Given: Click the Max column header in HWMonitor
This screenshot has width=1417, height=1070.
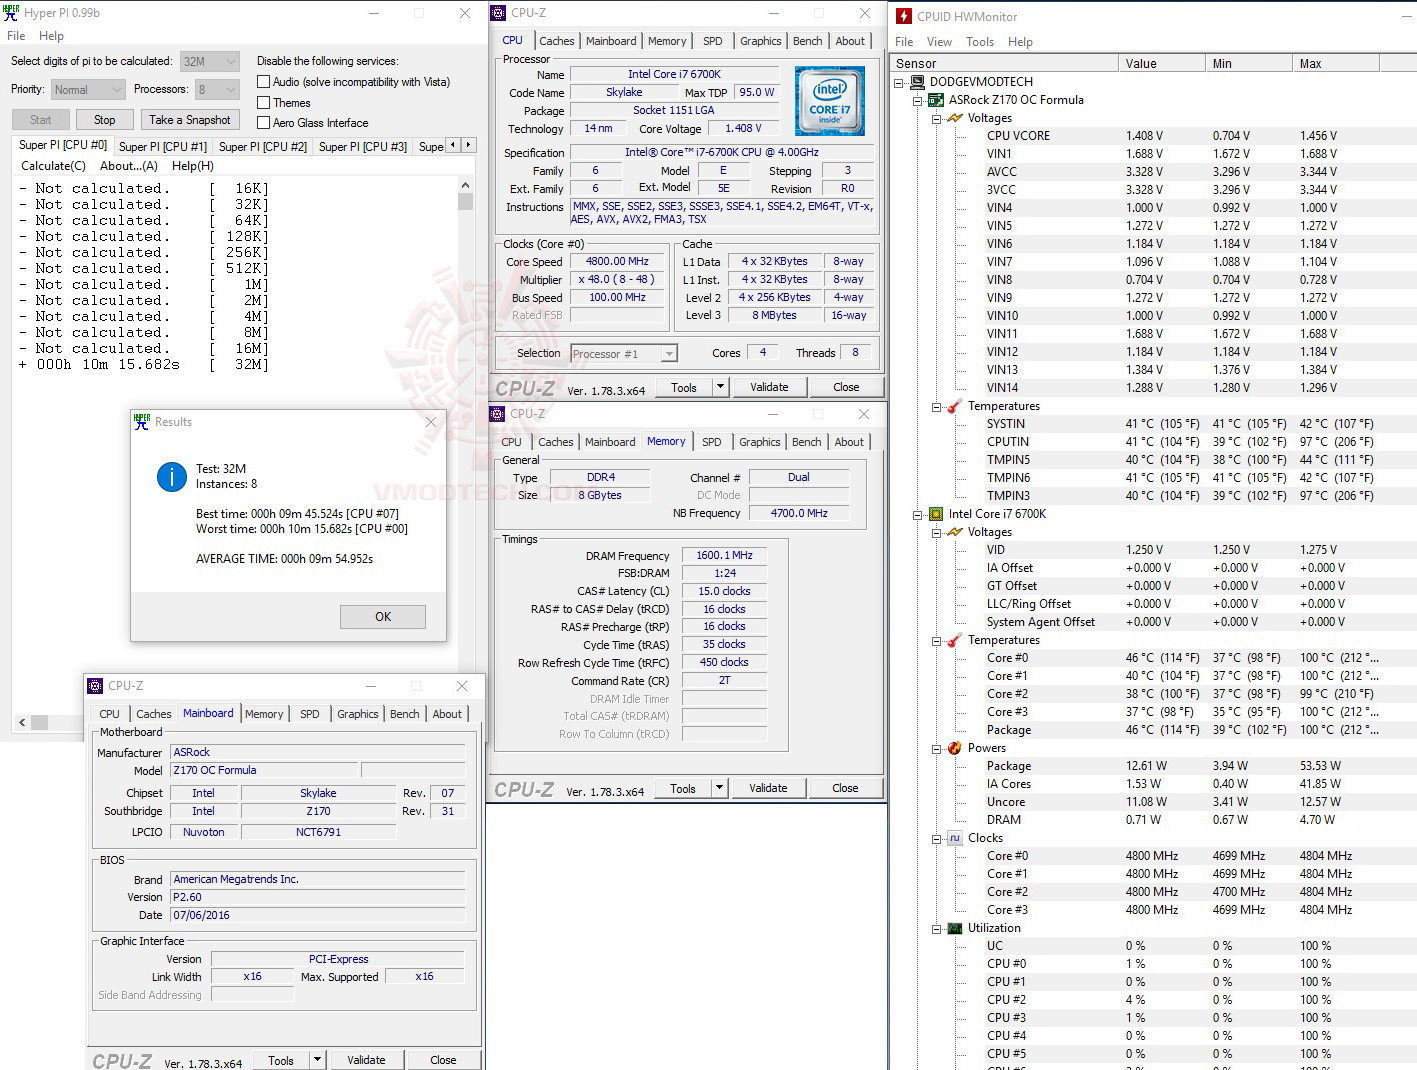Looking at the screenshot, I should (1336, 63).
